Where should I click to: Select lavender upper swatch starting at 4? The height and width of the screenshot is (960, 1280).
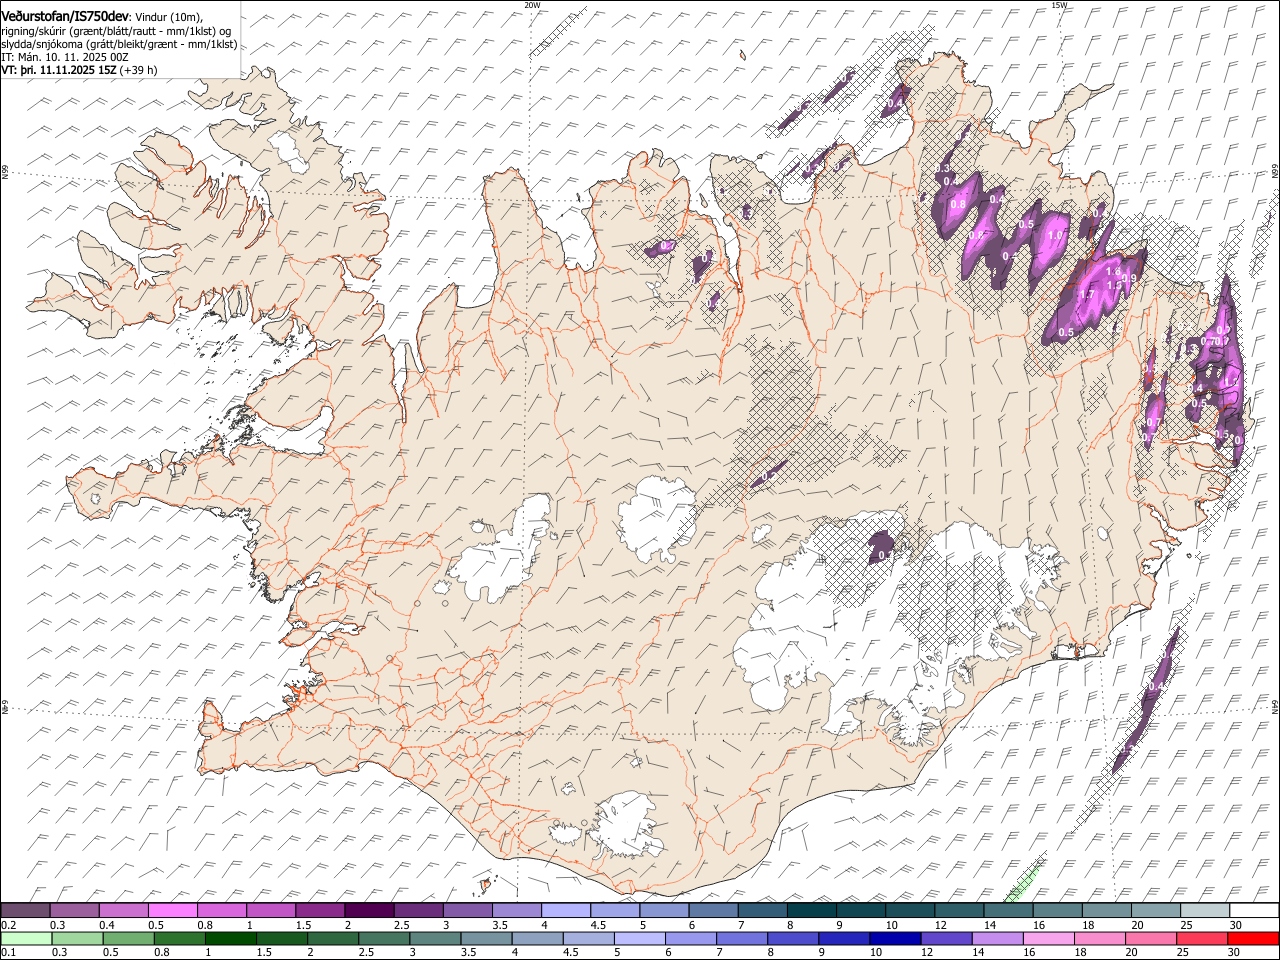point(566,910)
